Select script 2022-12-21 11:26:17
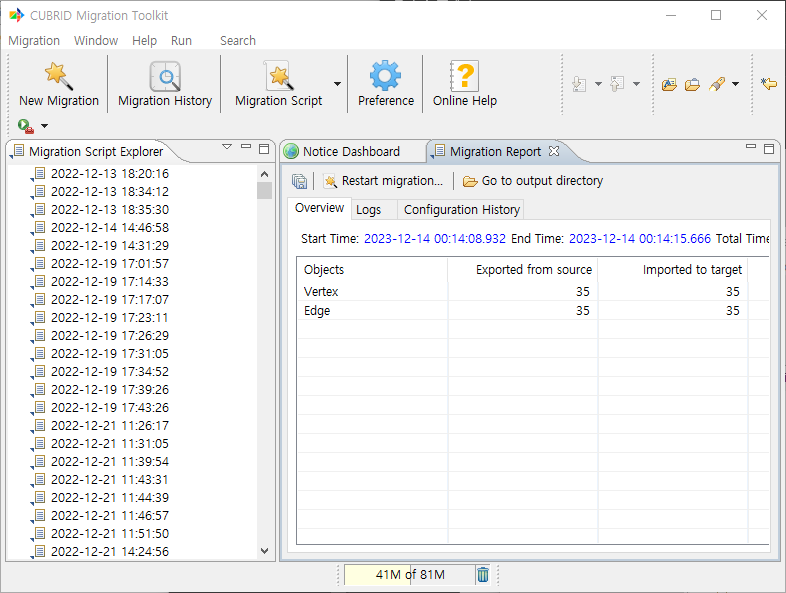 110,426
